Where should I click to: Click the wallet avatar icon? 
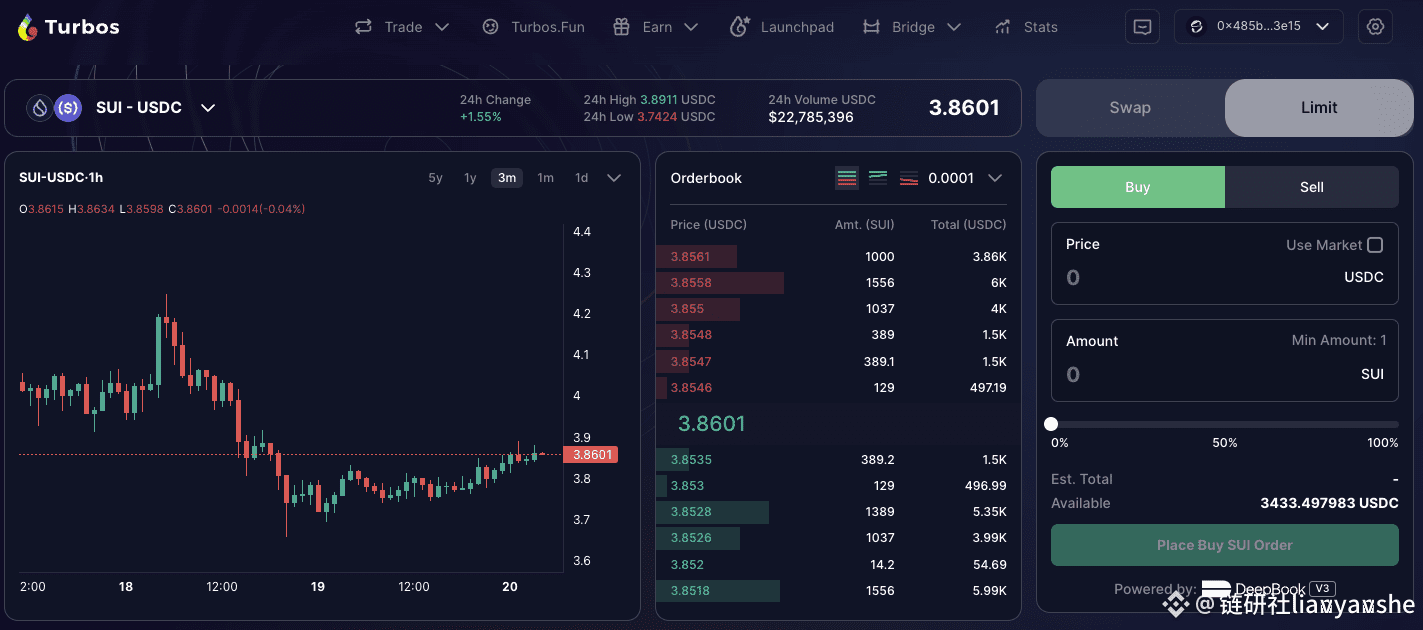click(1195, 27)
